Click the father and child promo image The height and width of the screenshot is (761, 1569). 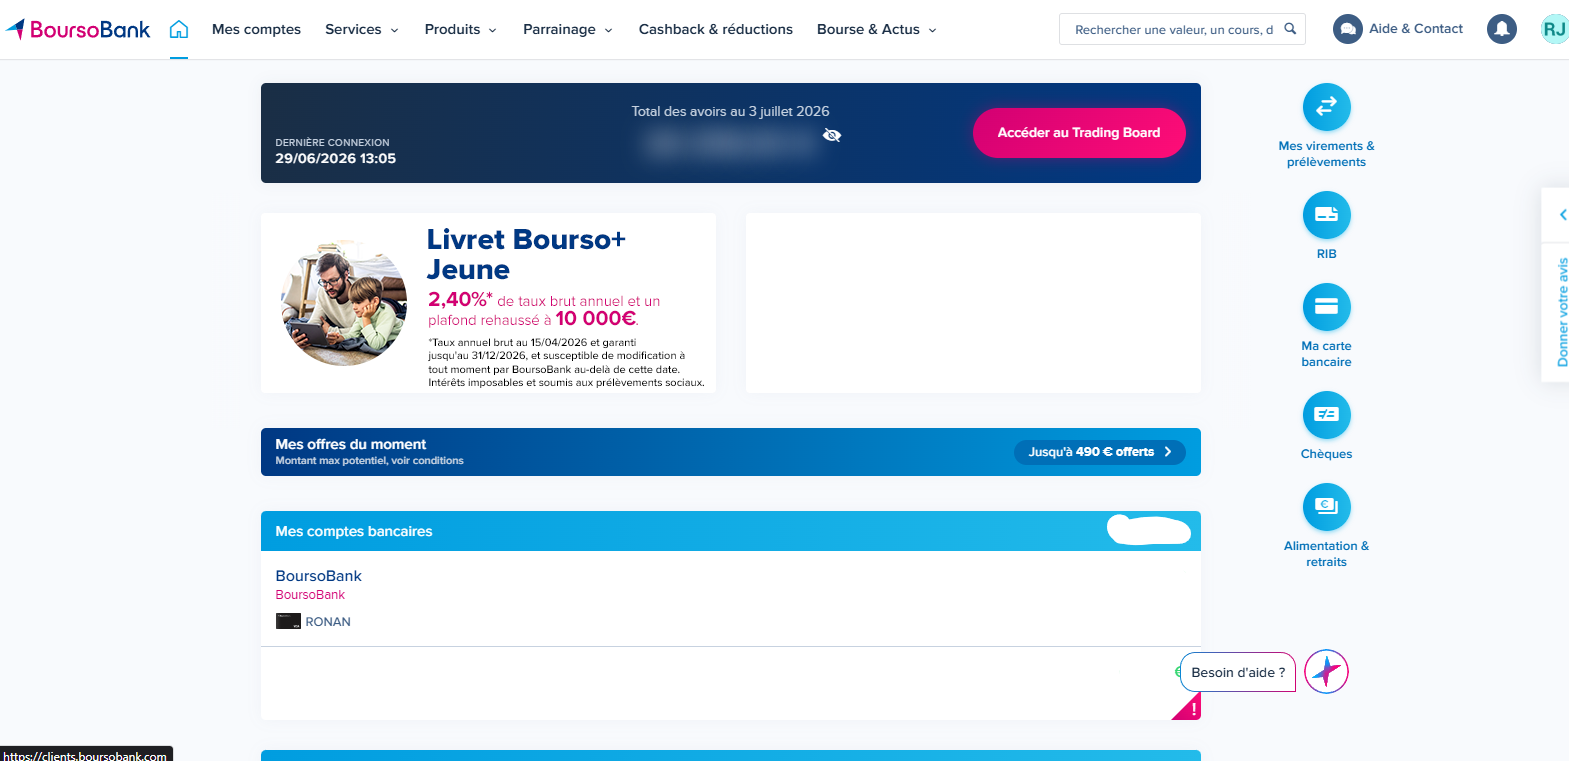point(344,303)
